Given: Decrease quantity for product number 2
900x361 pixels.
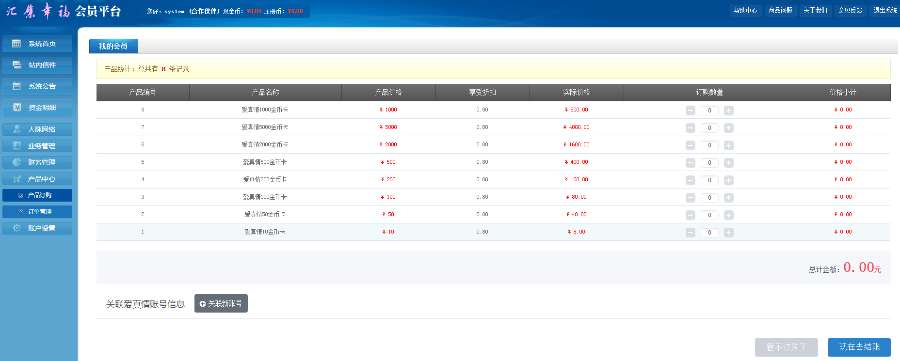Looking at the screenshot, I should (x=690, y=215).
